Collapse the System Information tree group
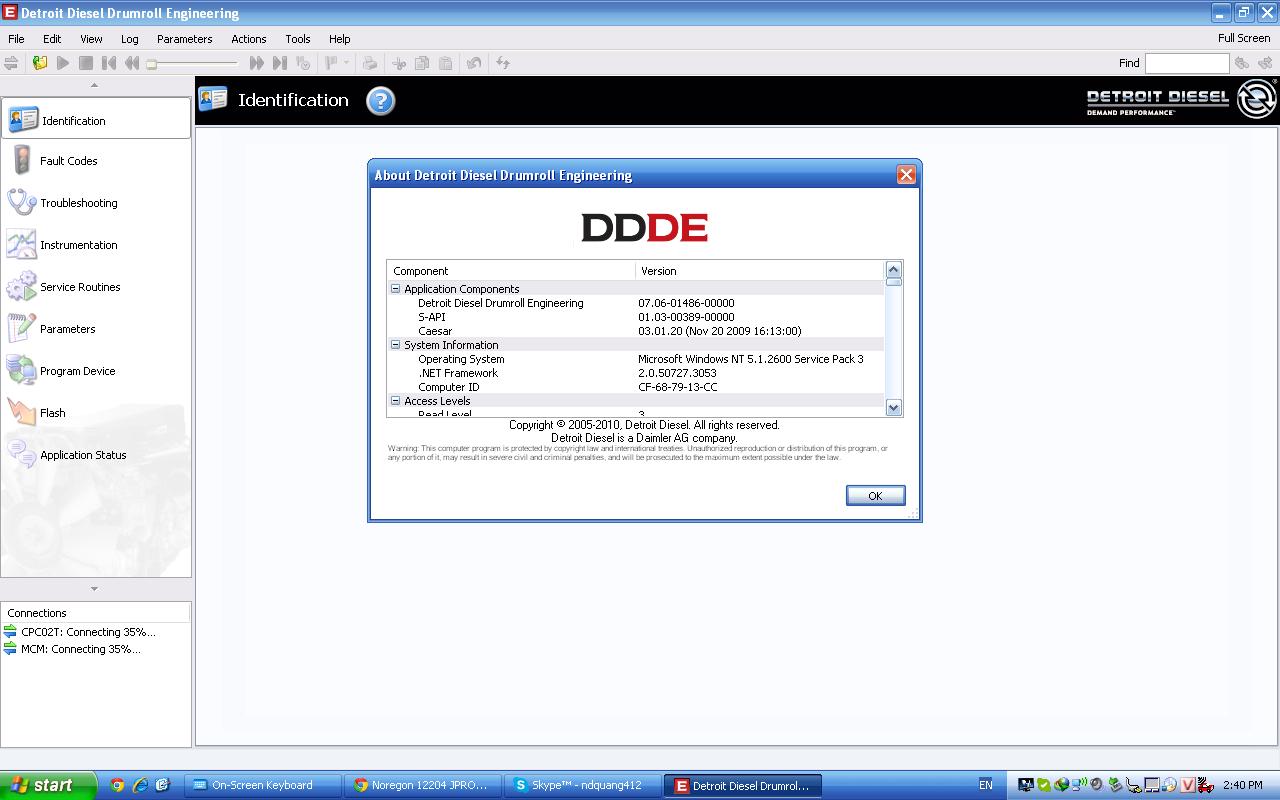The width and height of the screenshot is (1280, 800). pyautogui.click(x=395, y=345)
